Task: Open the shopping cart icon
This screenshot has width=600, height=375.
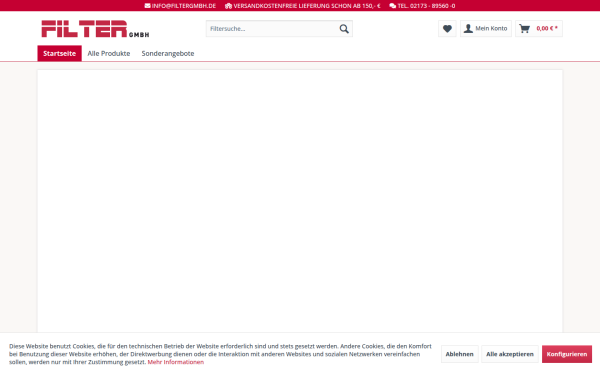Action: 525,29
